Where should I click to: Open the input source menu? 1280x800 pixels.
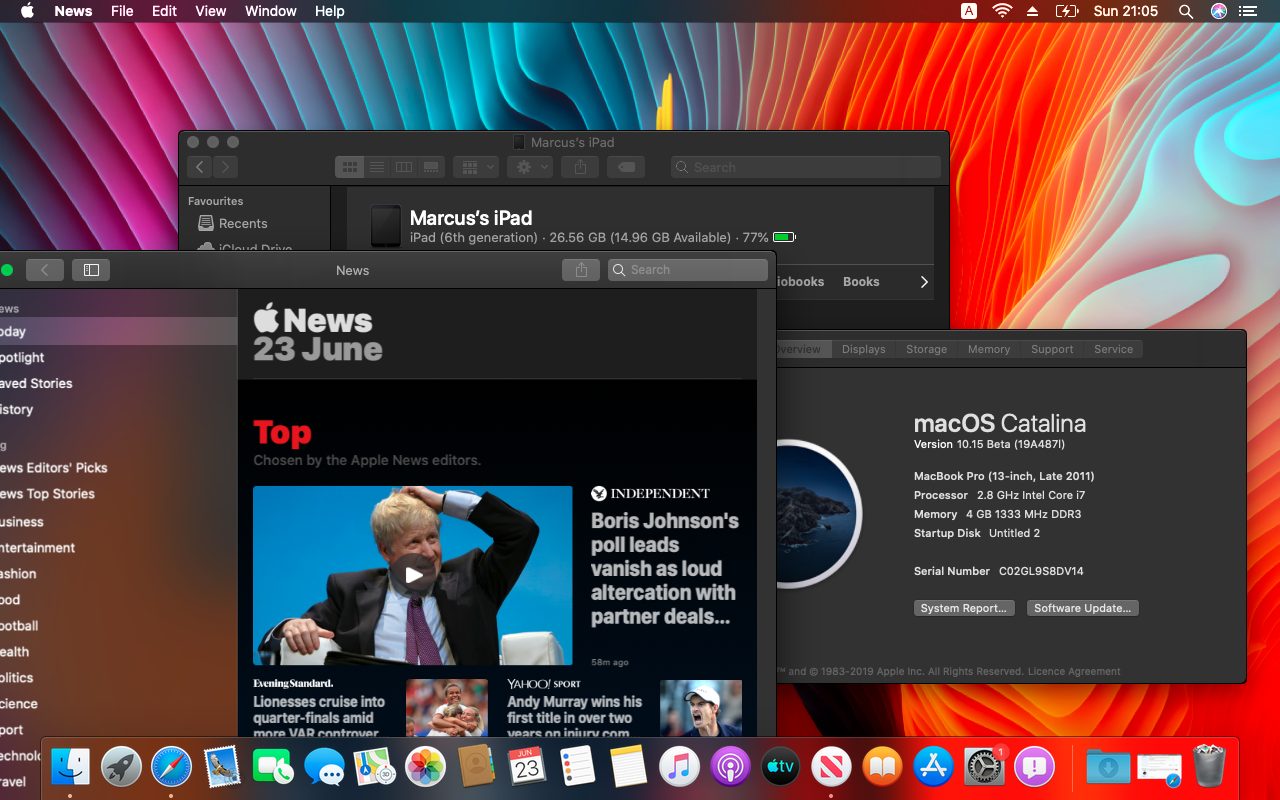point(969,11)
